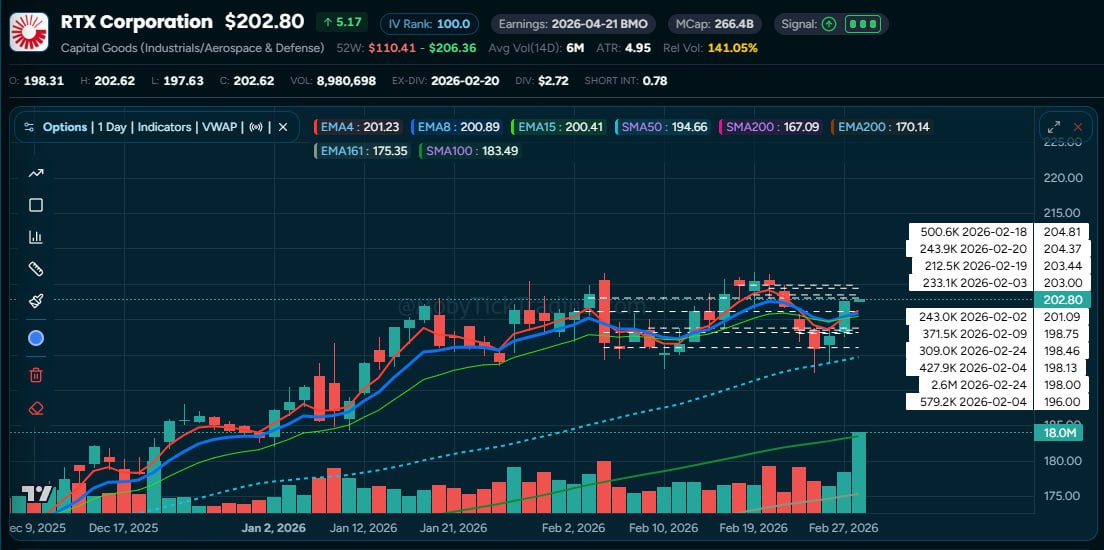Screen dimensions: 1104x550
Task: Select the rectangle shape tool
Action: coord(36,205)
